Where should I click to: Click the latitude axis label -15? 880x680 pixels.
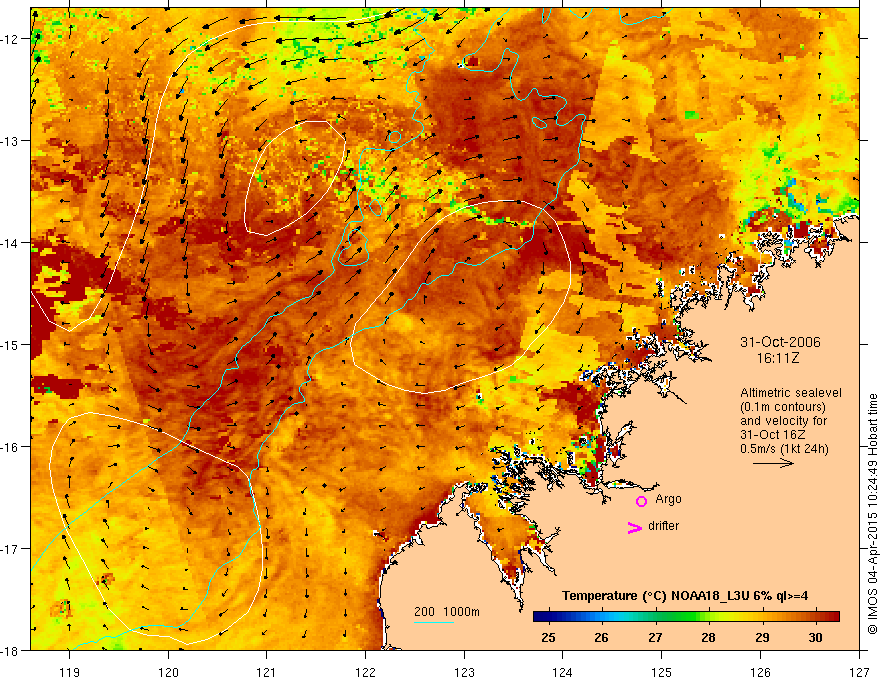[10, 344]
